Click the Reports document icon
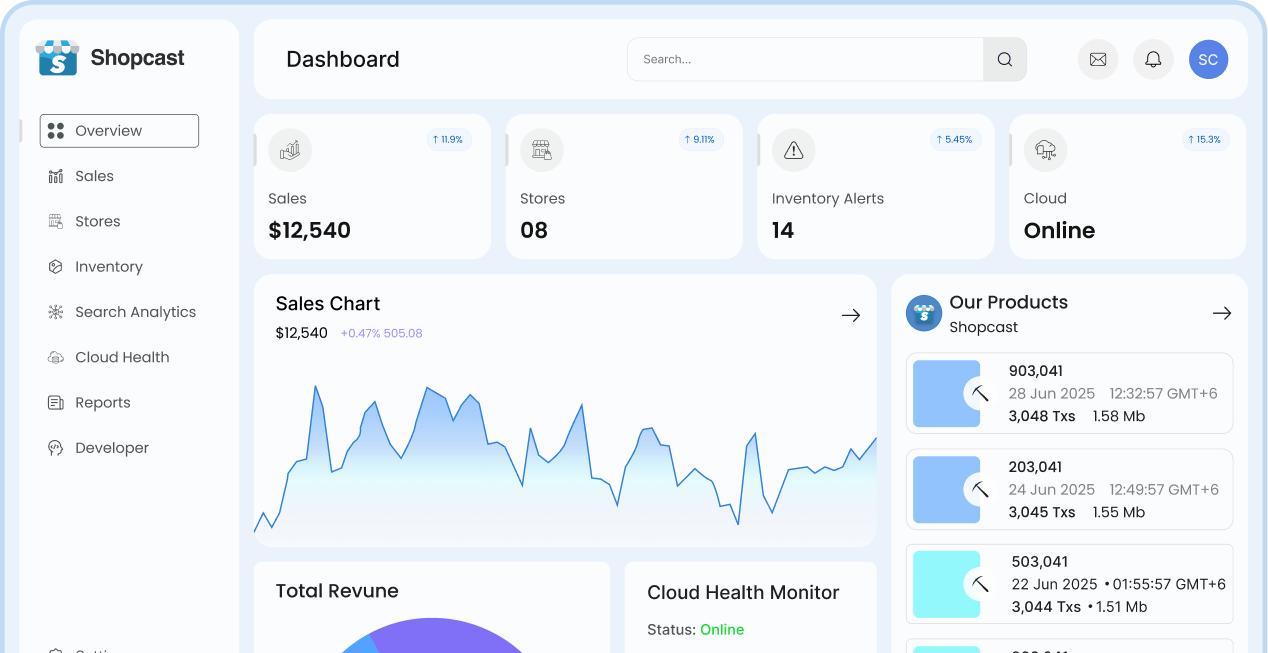Image resolution: width=1268 pixels, height=653 pixels. (x=57, y=402)
